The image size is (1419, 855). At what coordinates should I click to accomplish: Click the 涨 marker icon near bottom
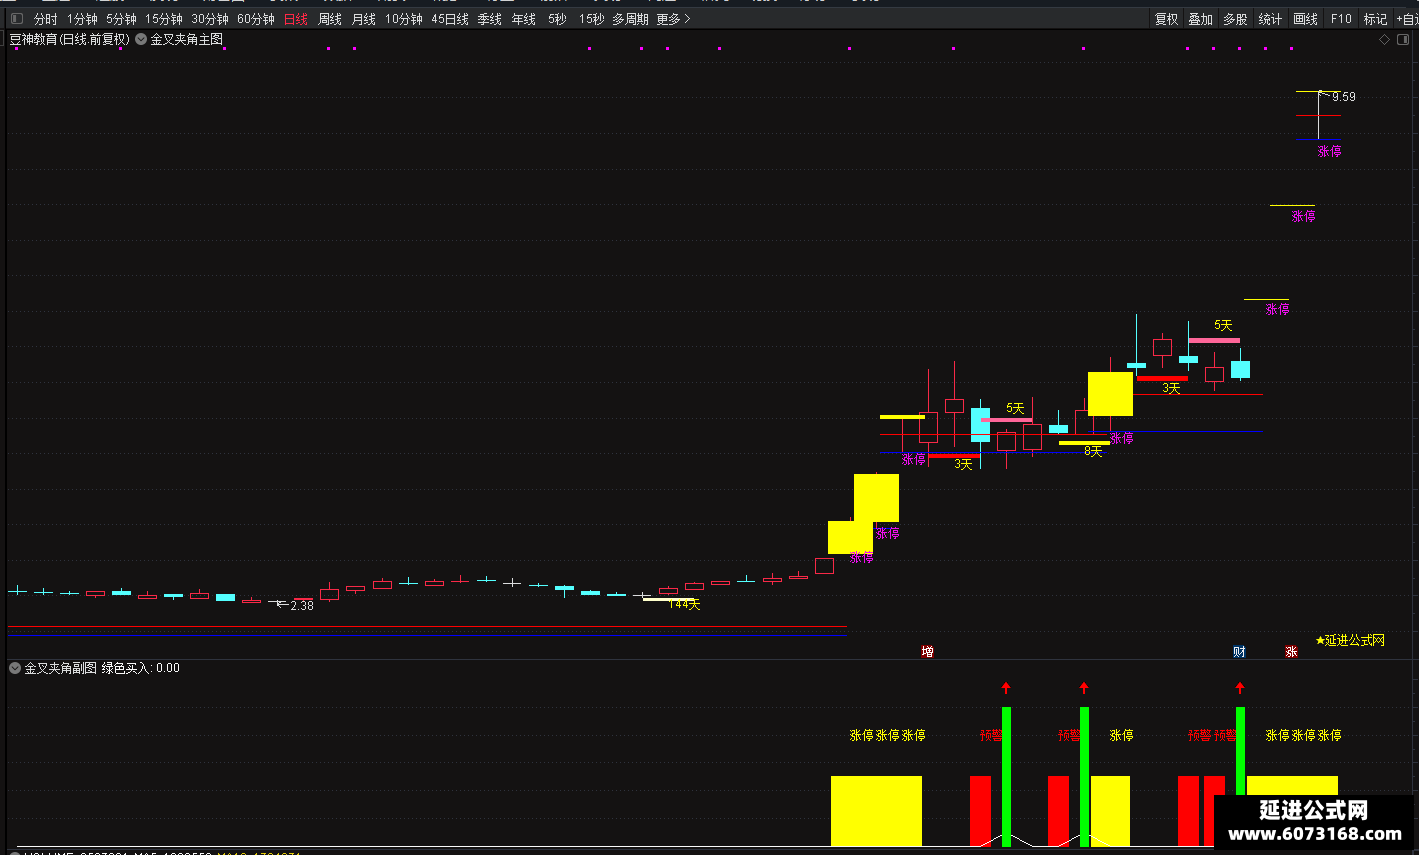coord(1291,652)
